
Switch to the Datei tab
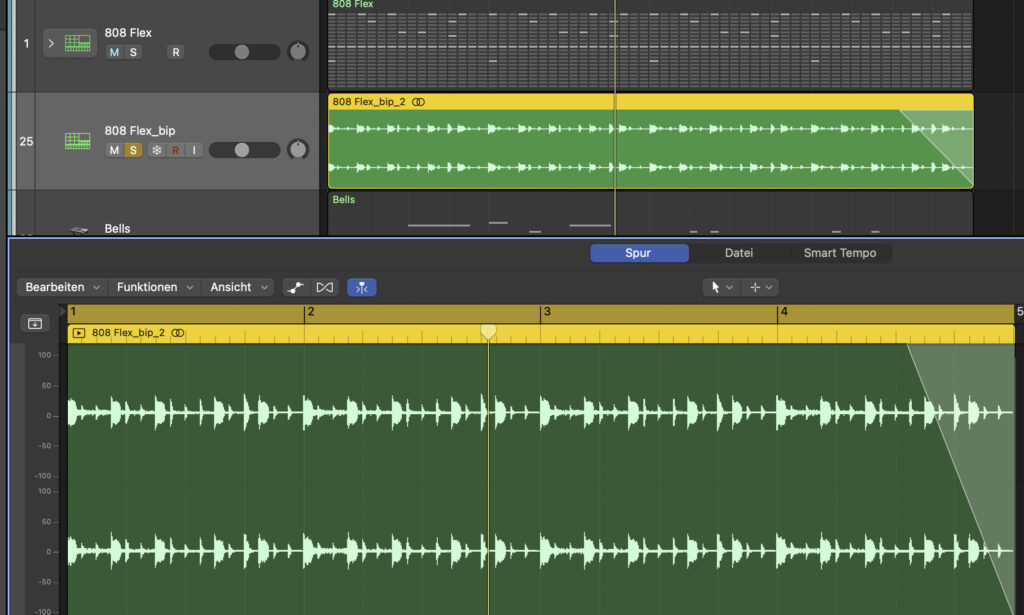tap(739, 253)
